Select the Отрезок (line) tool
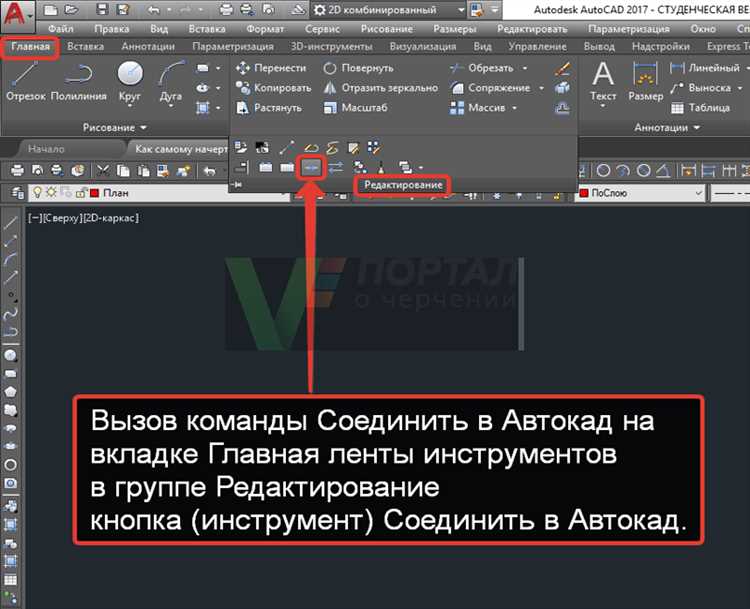 pyautogui.click(x=26, y=81)
